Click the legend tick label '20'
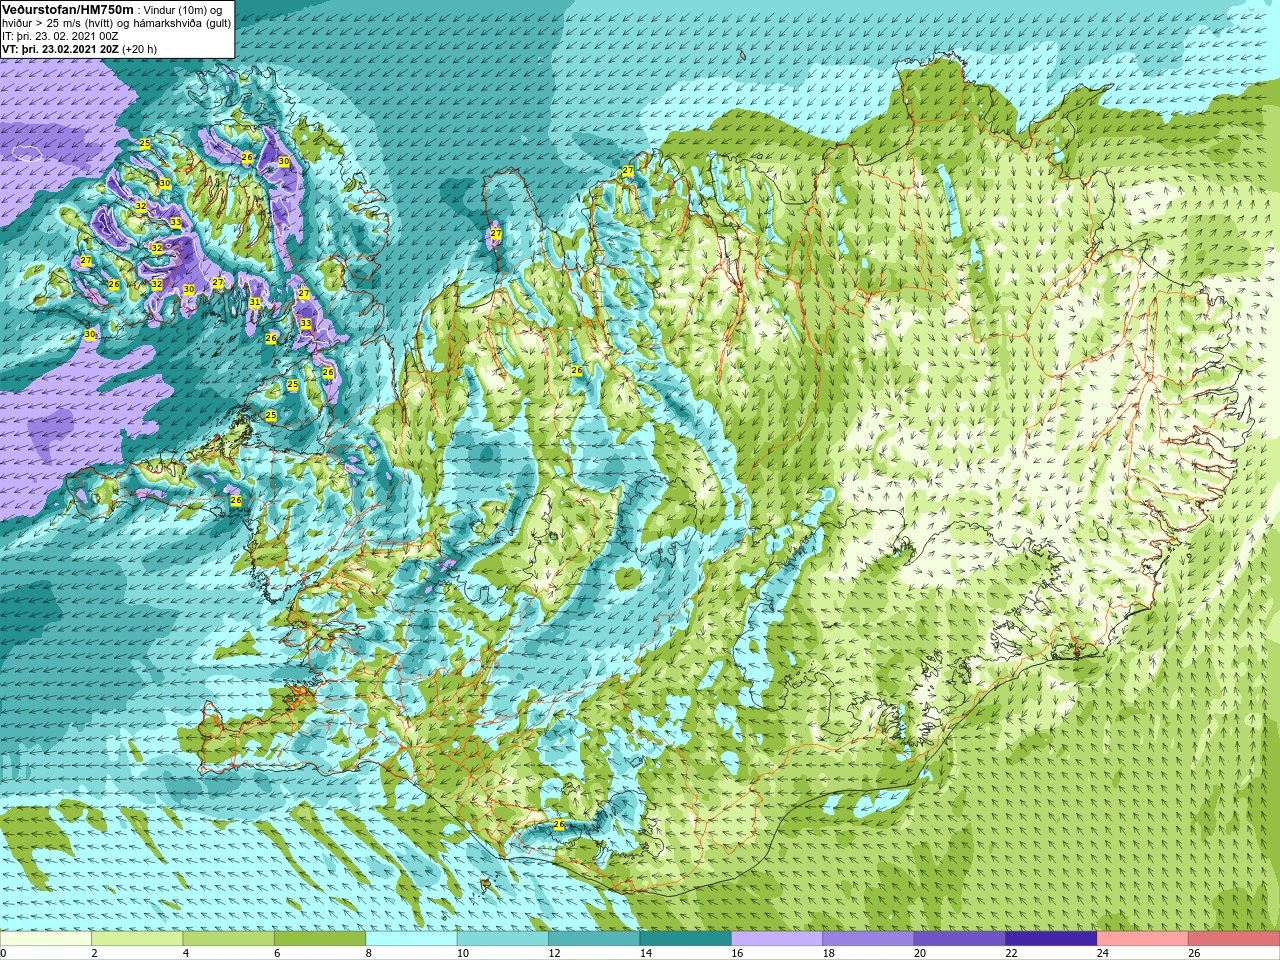This screenshot has width=1280, height=960. click(x=920, y=953)
